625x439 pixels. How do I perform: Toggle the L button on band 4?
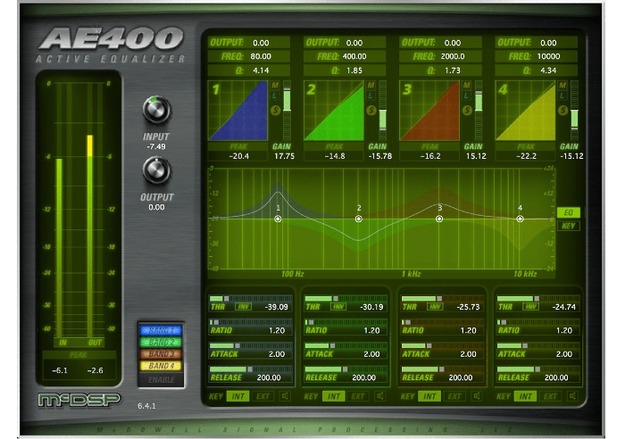pos(562,96)
